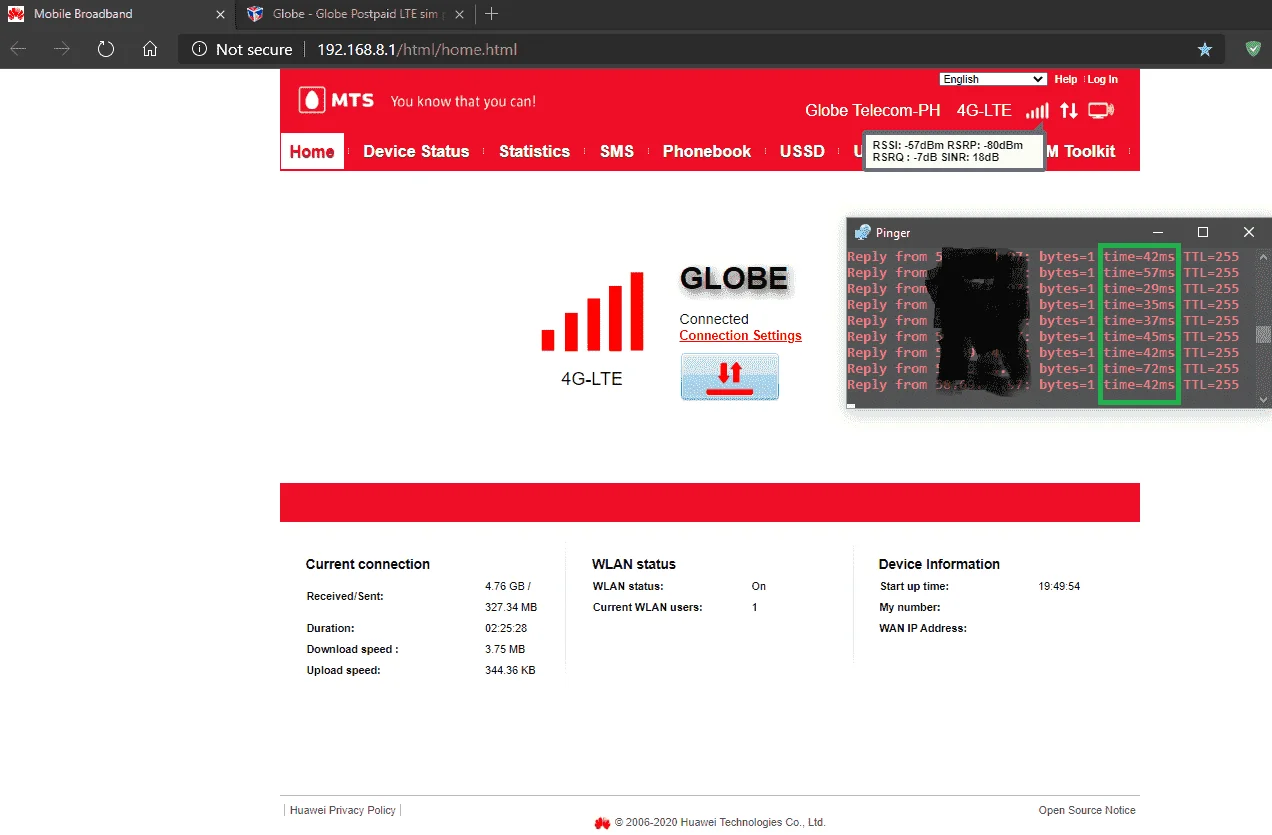Open the green shield extension icon

tap(1253, 49)
